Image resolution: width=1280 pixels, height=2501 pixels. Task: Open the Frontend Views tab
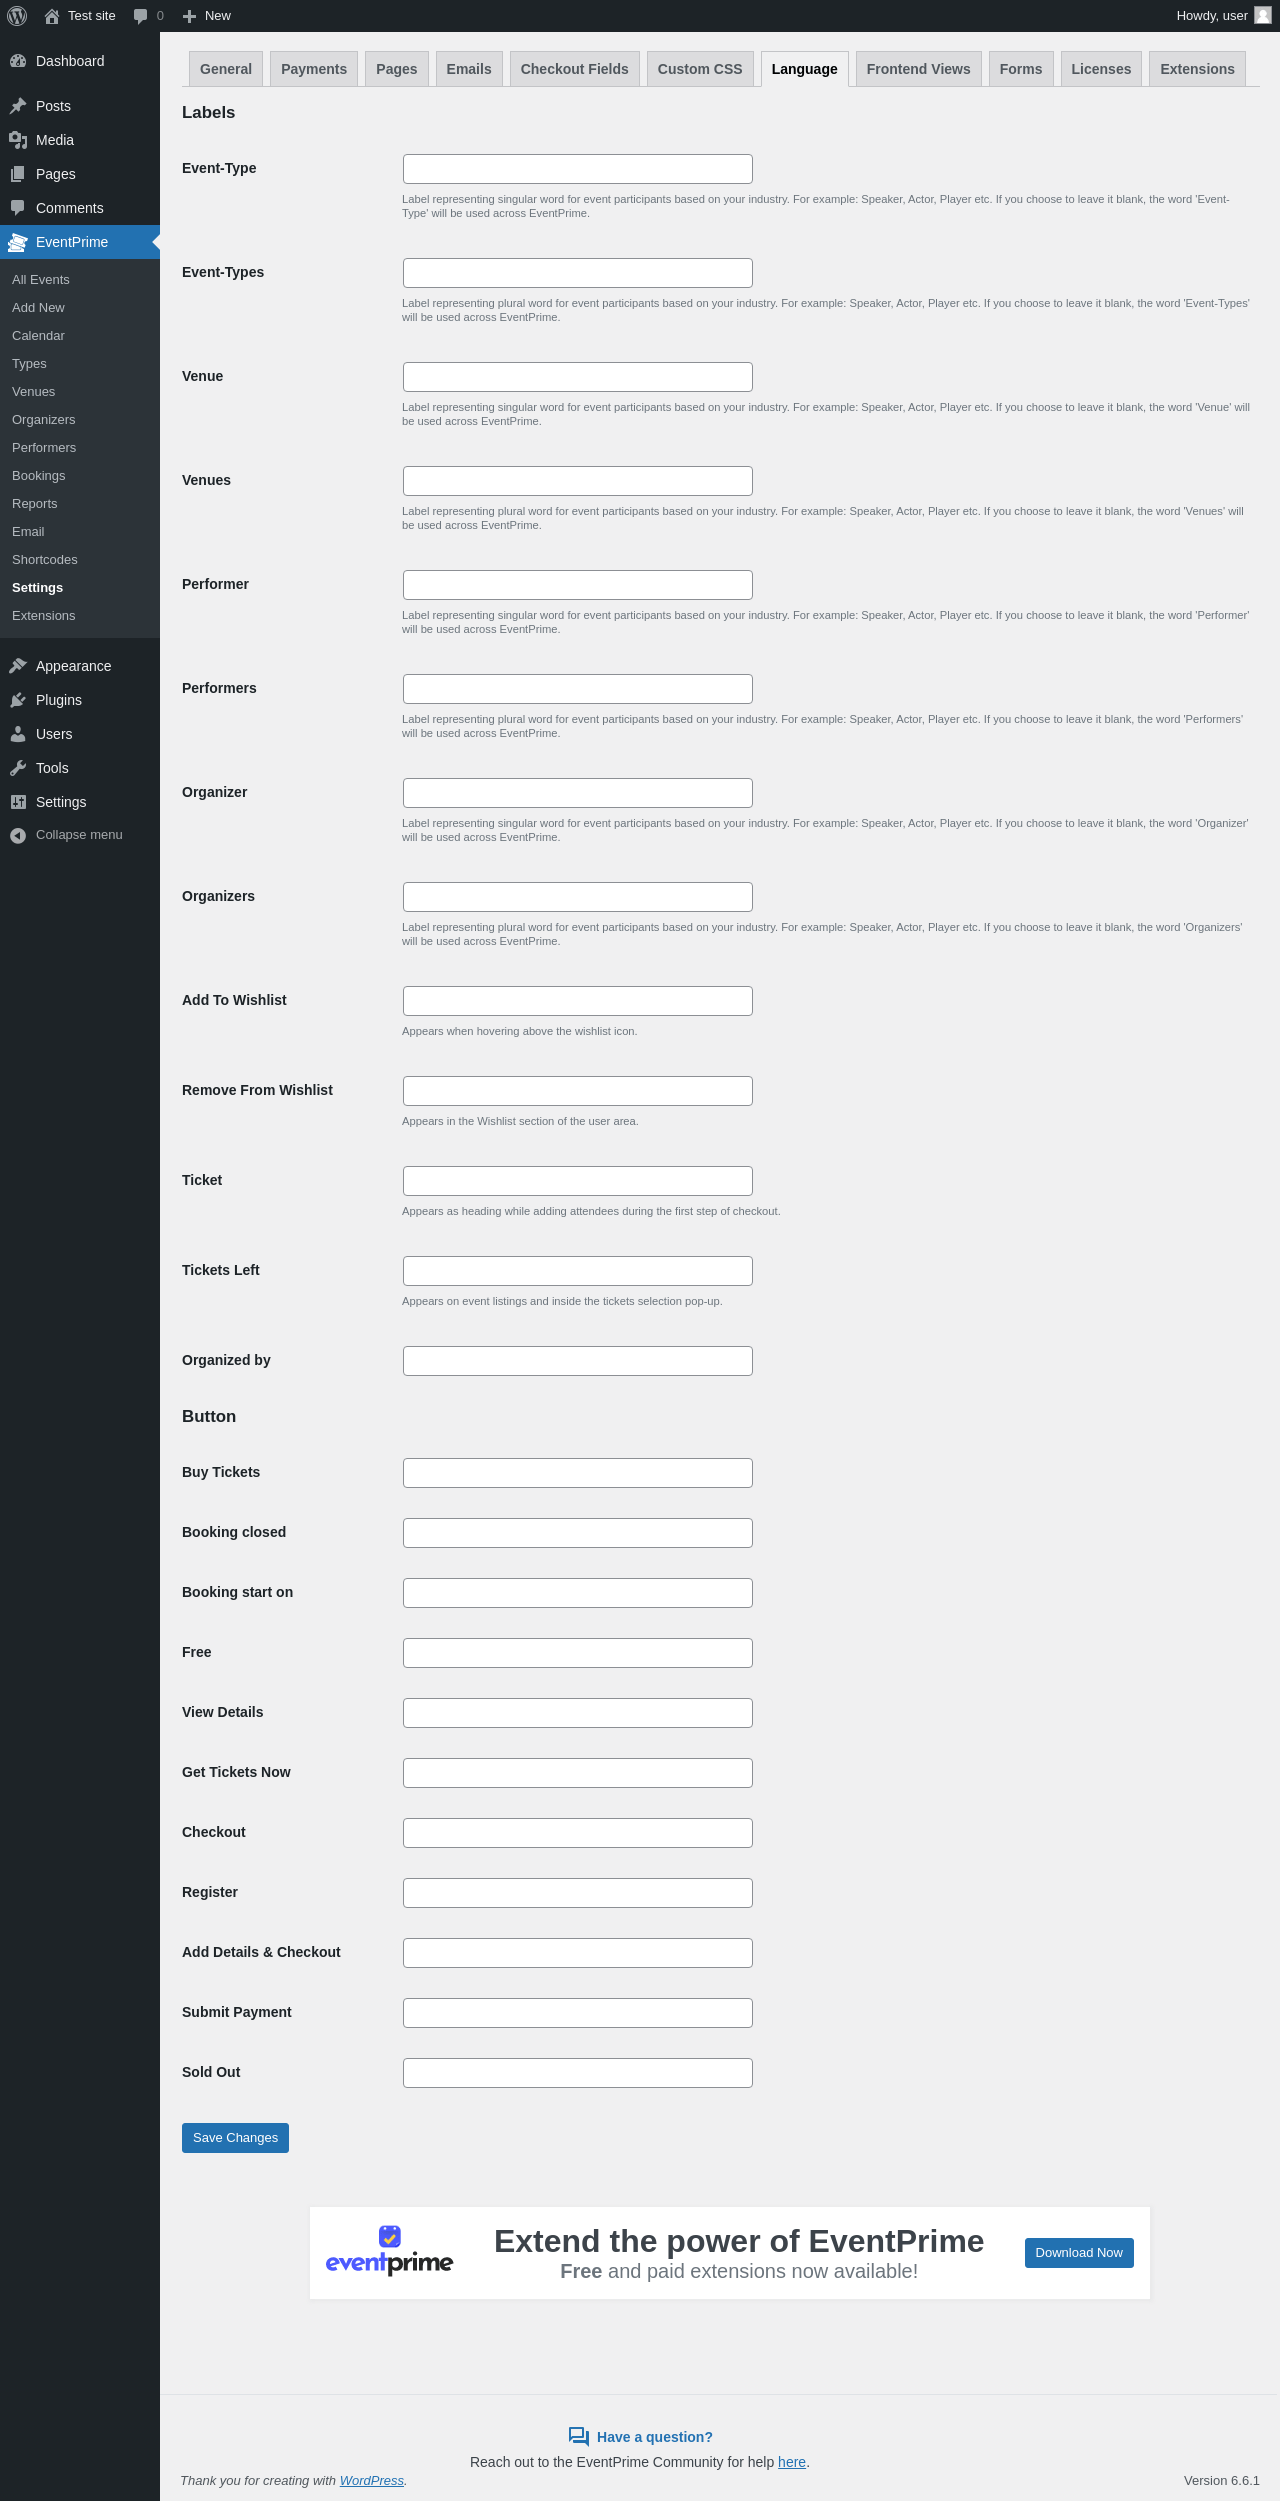919,69
